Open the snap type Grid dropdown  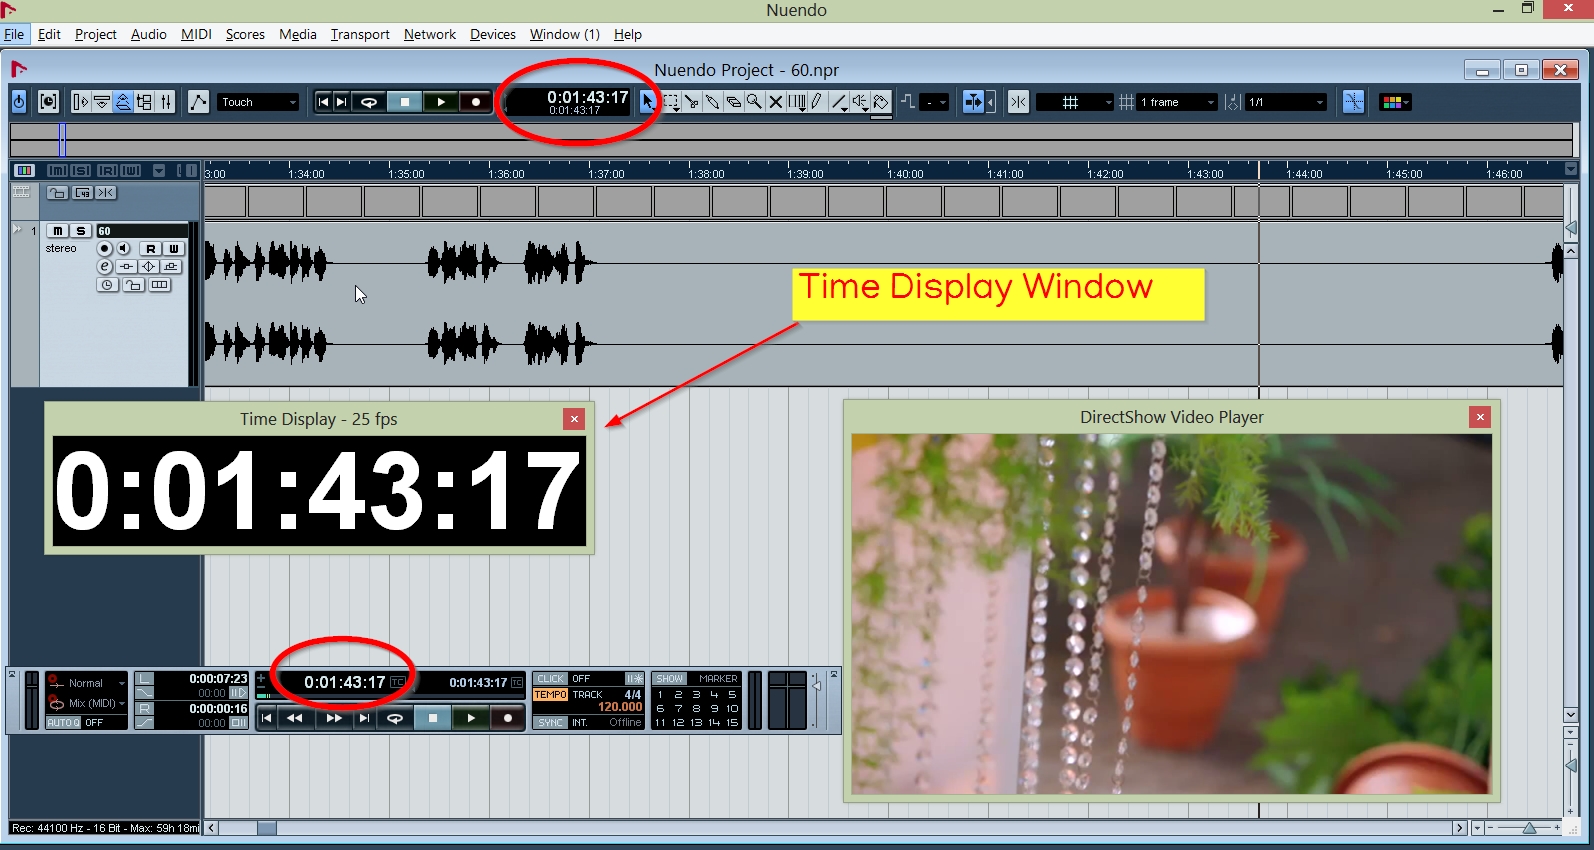pyautogui.click(x=1075, y=102)
